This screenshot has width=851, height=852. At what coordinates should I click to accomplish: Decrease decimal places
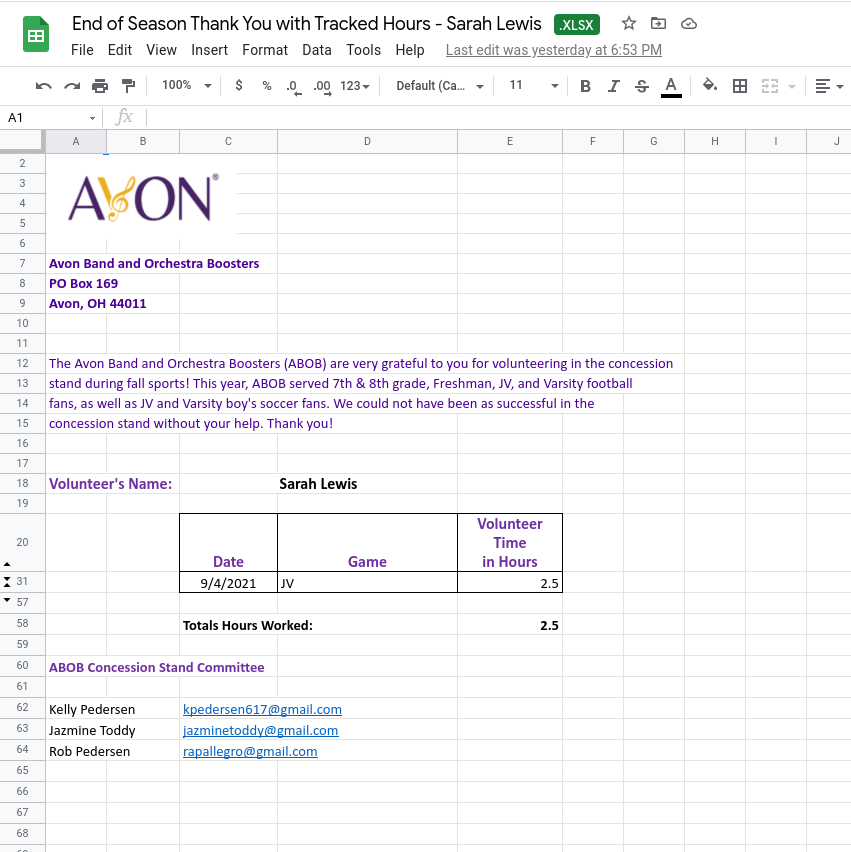click(x=293, y=86)
